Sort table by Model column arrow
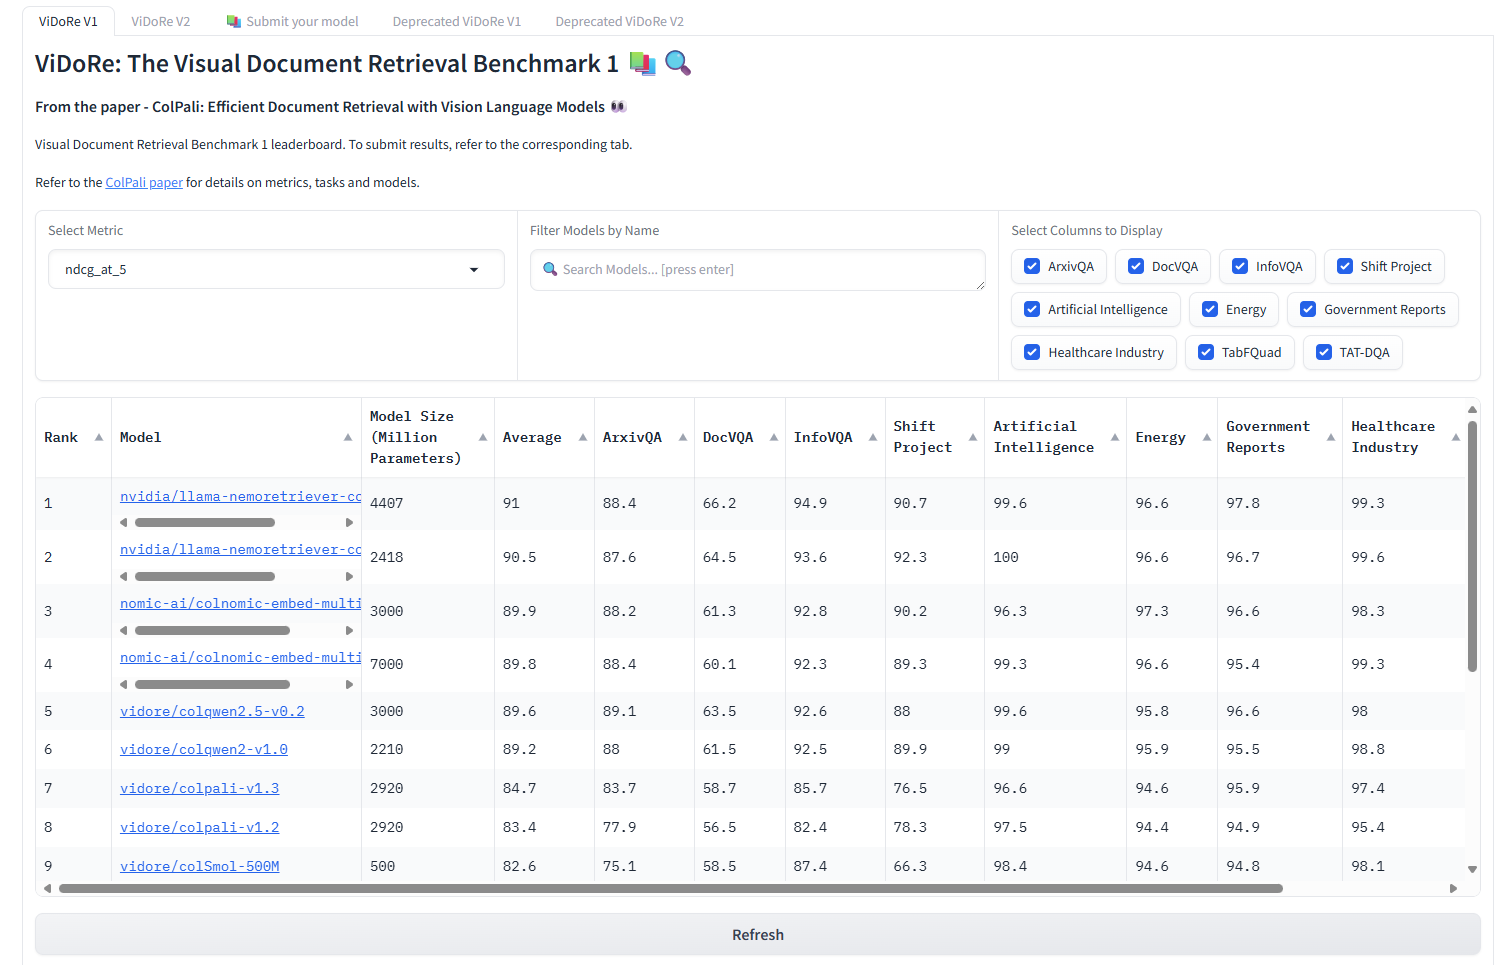 348,437
